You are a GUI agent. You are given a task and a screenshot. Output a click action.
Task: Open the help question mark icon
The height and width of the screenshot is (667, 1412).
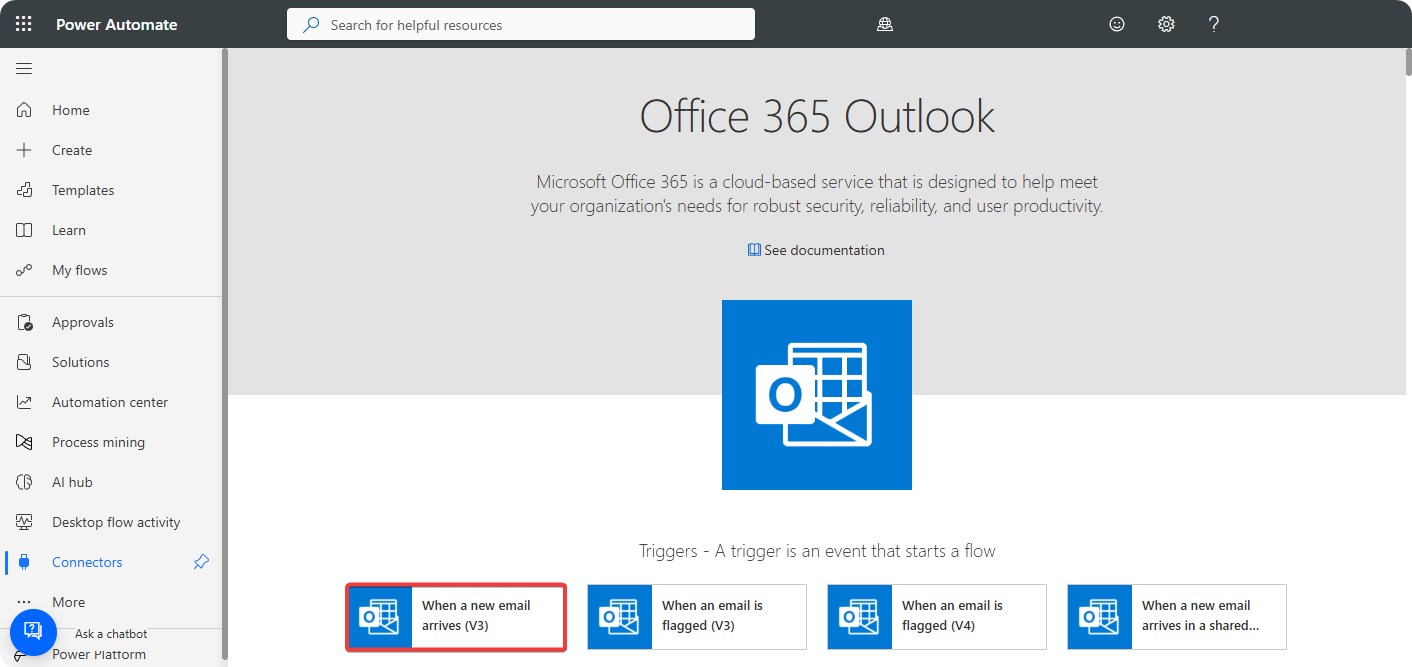point(1214,24)
